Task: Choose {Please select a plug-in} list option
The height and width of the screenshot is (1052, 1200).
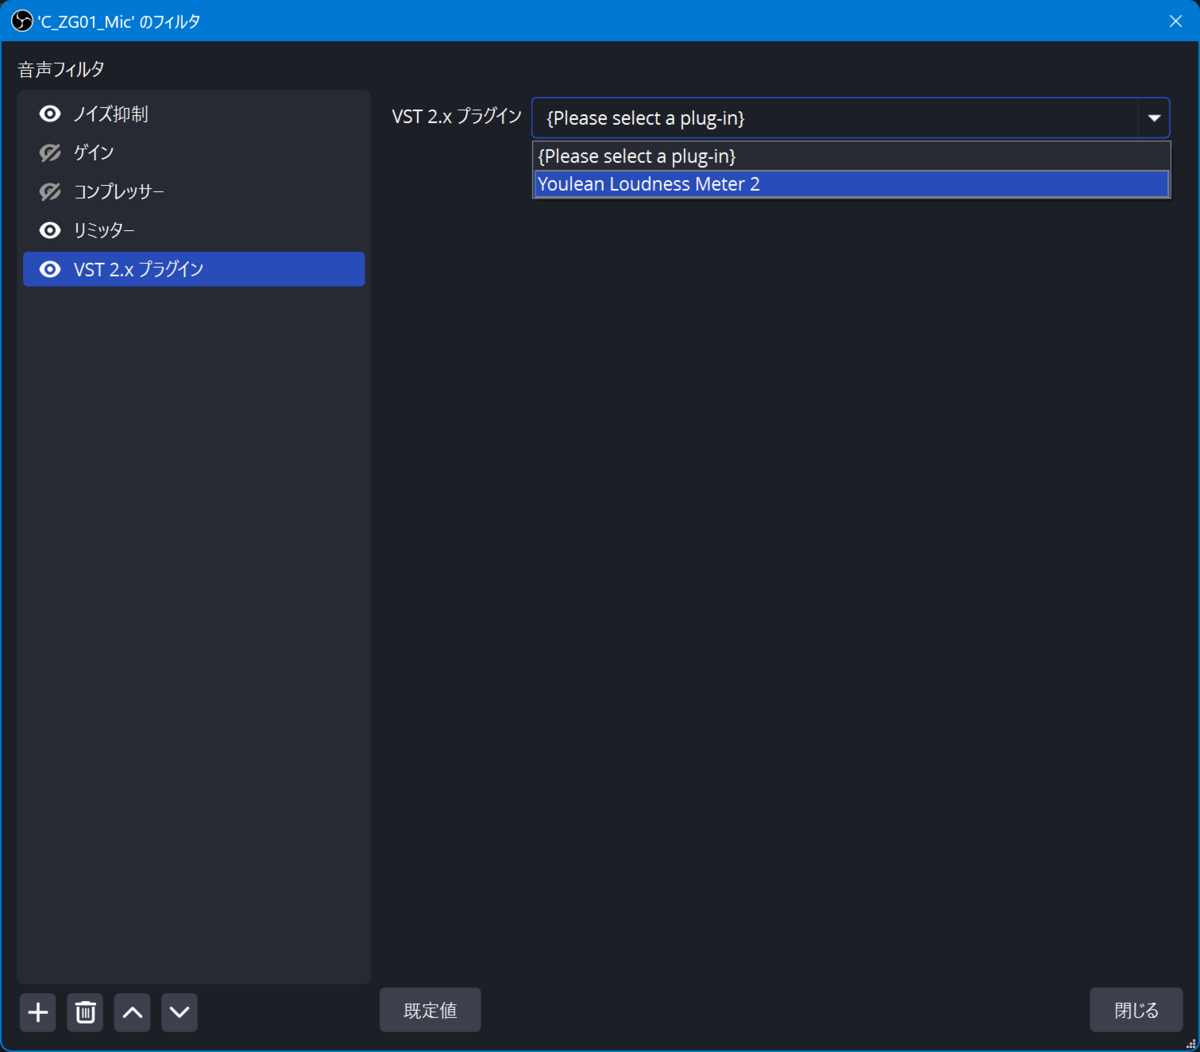Action: tap(851, 156)
